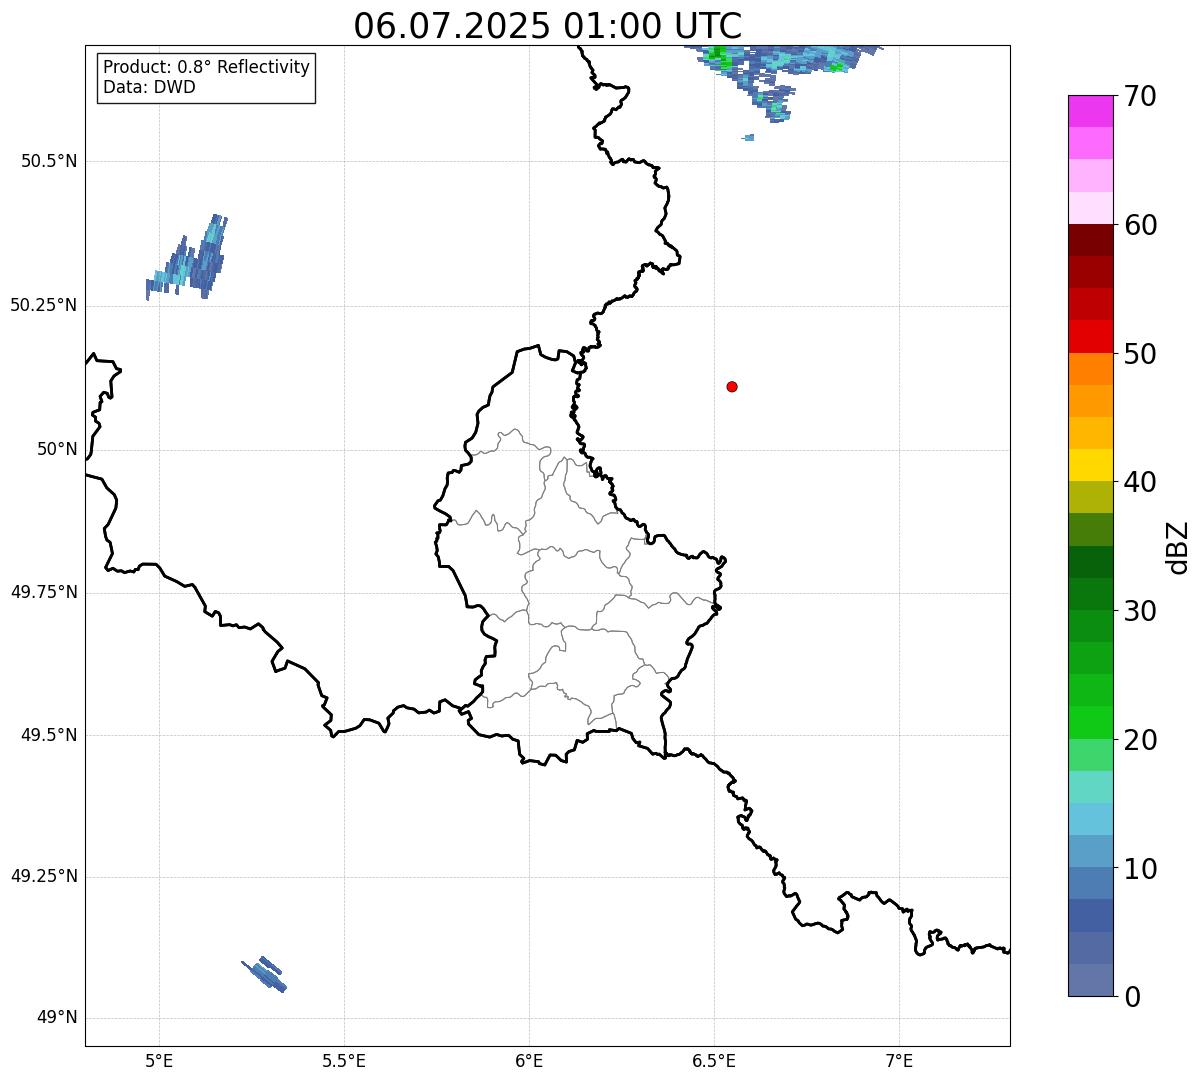The image size is (1202, 1081).
Task: Click the Product: 0.8° Reflectivity label
Action: [207, 67]
